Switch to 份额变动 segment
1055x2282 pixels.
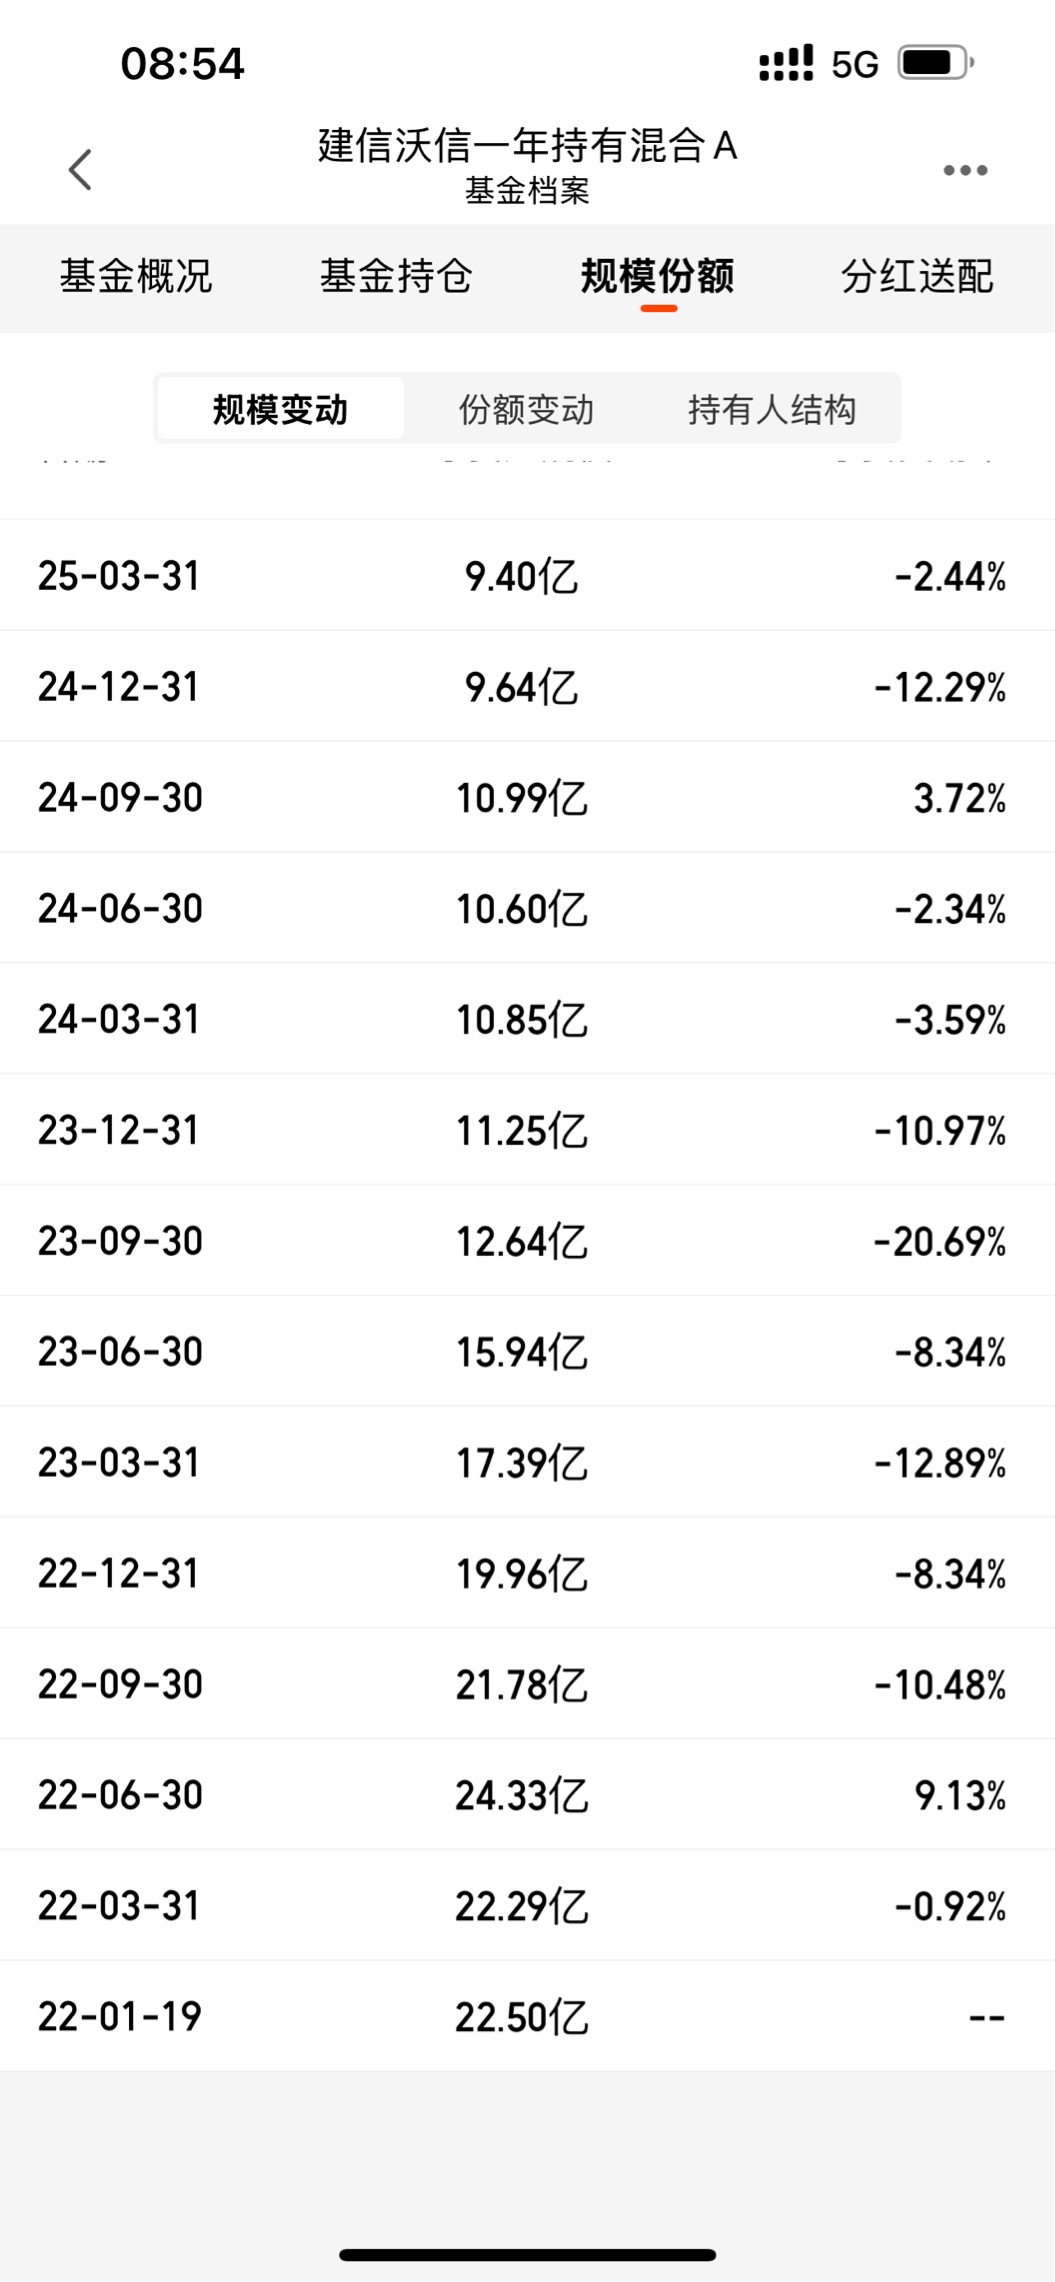coord(526,409)
